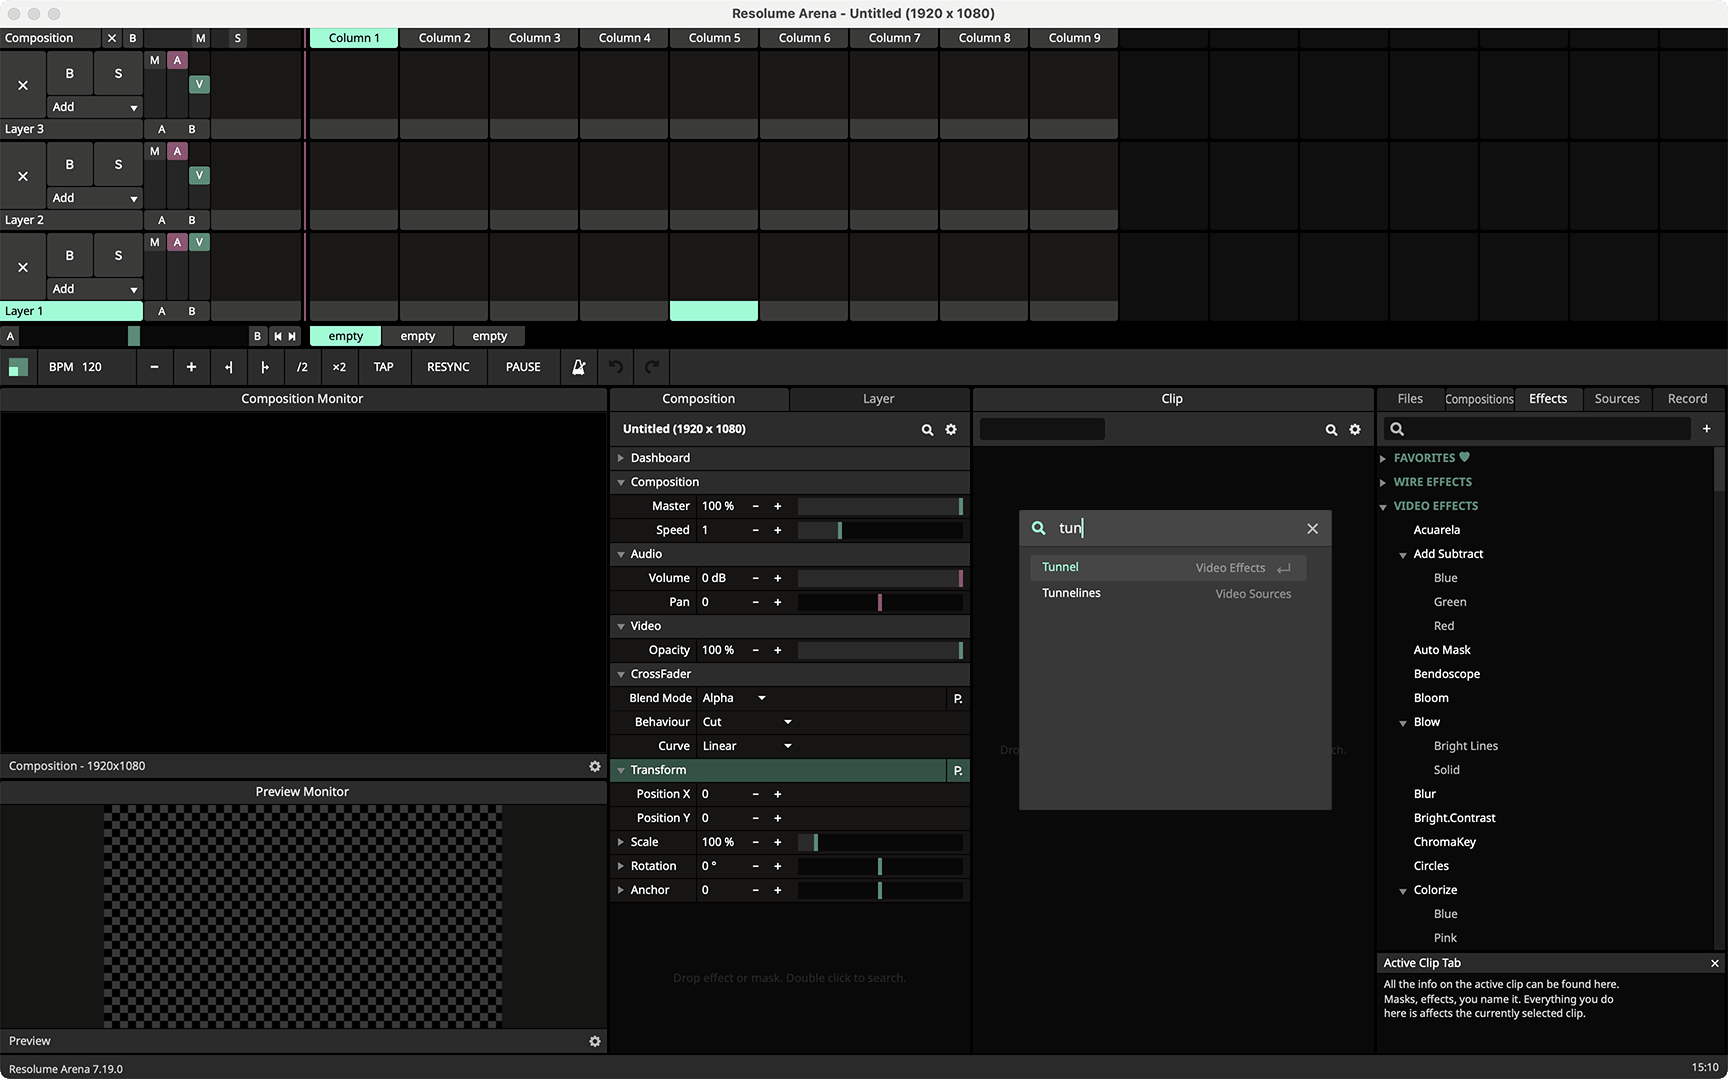Click the Master level slider
Screen dimensions: 1728x1079
coord(879,506)
